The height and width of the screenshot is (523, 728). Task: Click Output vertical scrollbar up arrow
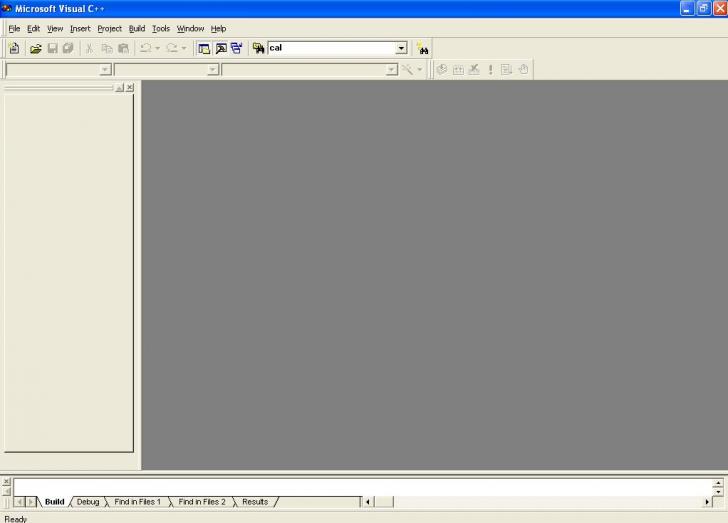click(x=718, y=483)
